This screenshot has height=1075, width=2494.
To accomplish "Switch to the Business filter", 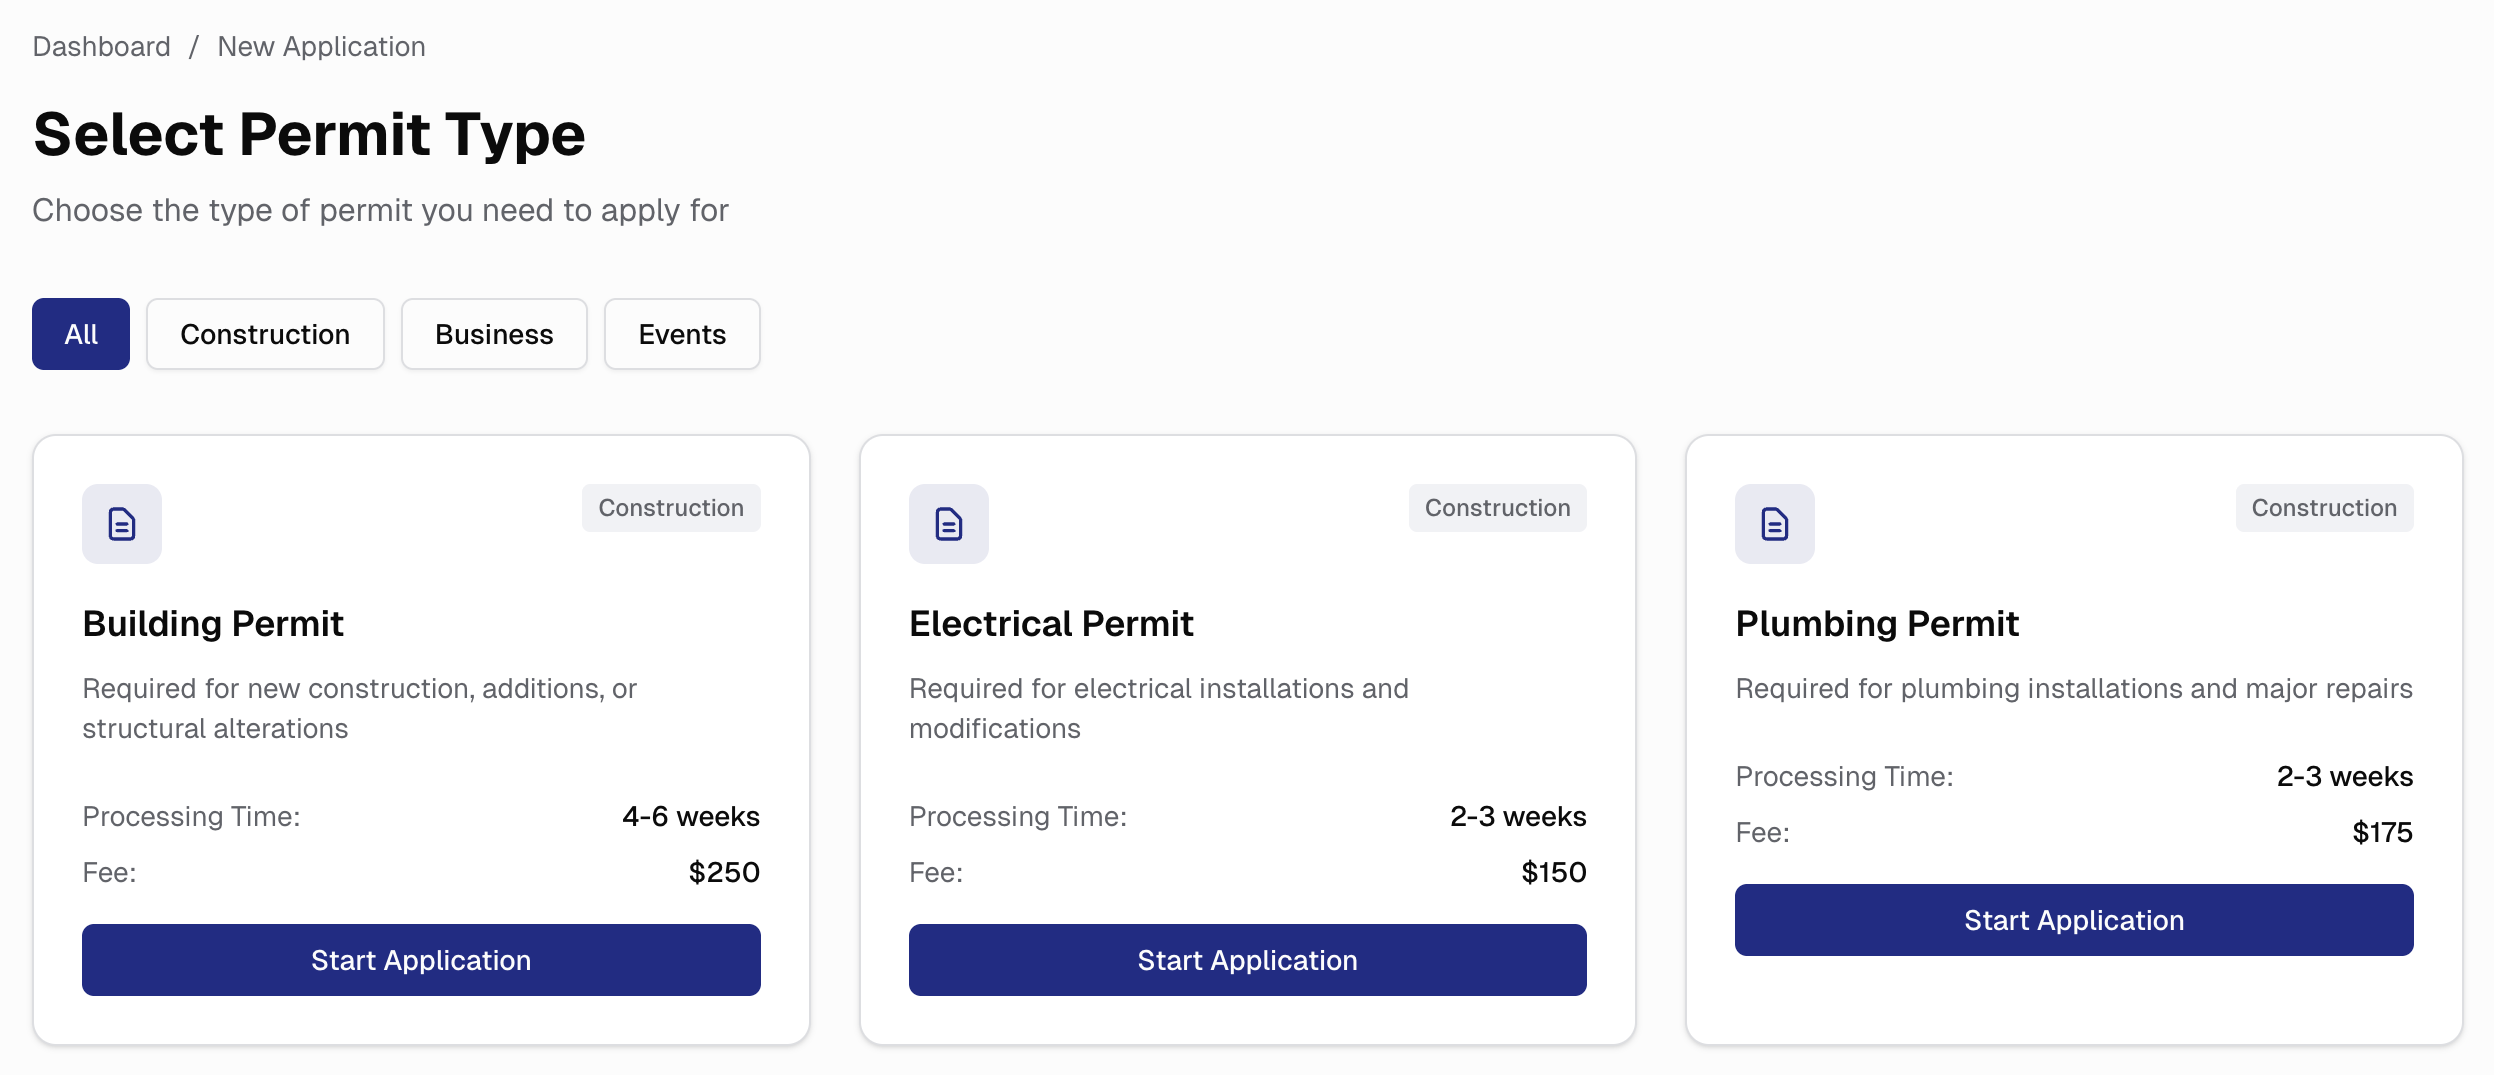I will tap(494, 334).
